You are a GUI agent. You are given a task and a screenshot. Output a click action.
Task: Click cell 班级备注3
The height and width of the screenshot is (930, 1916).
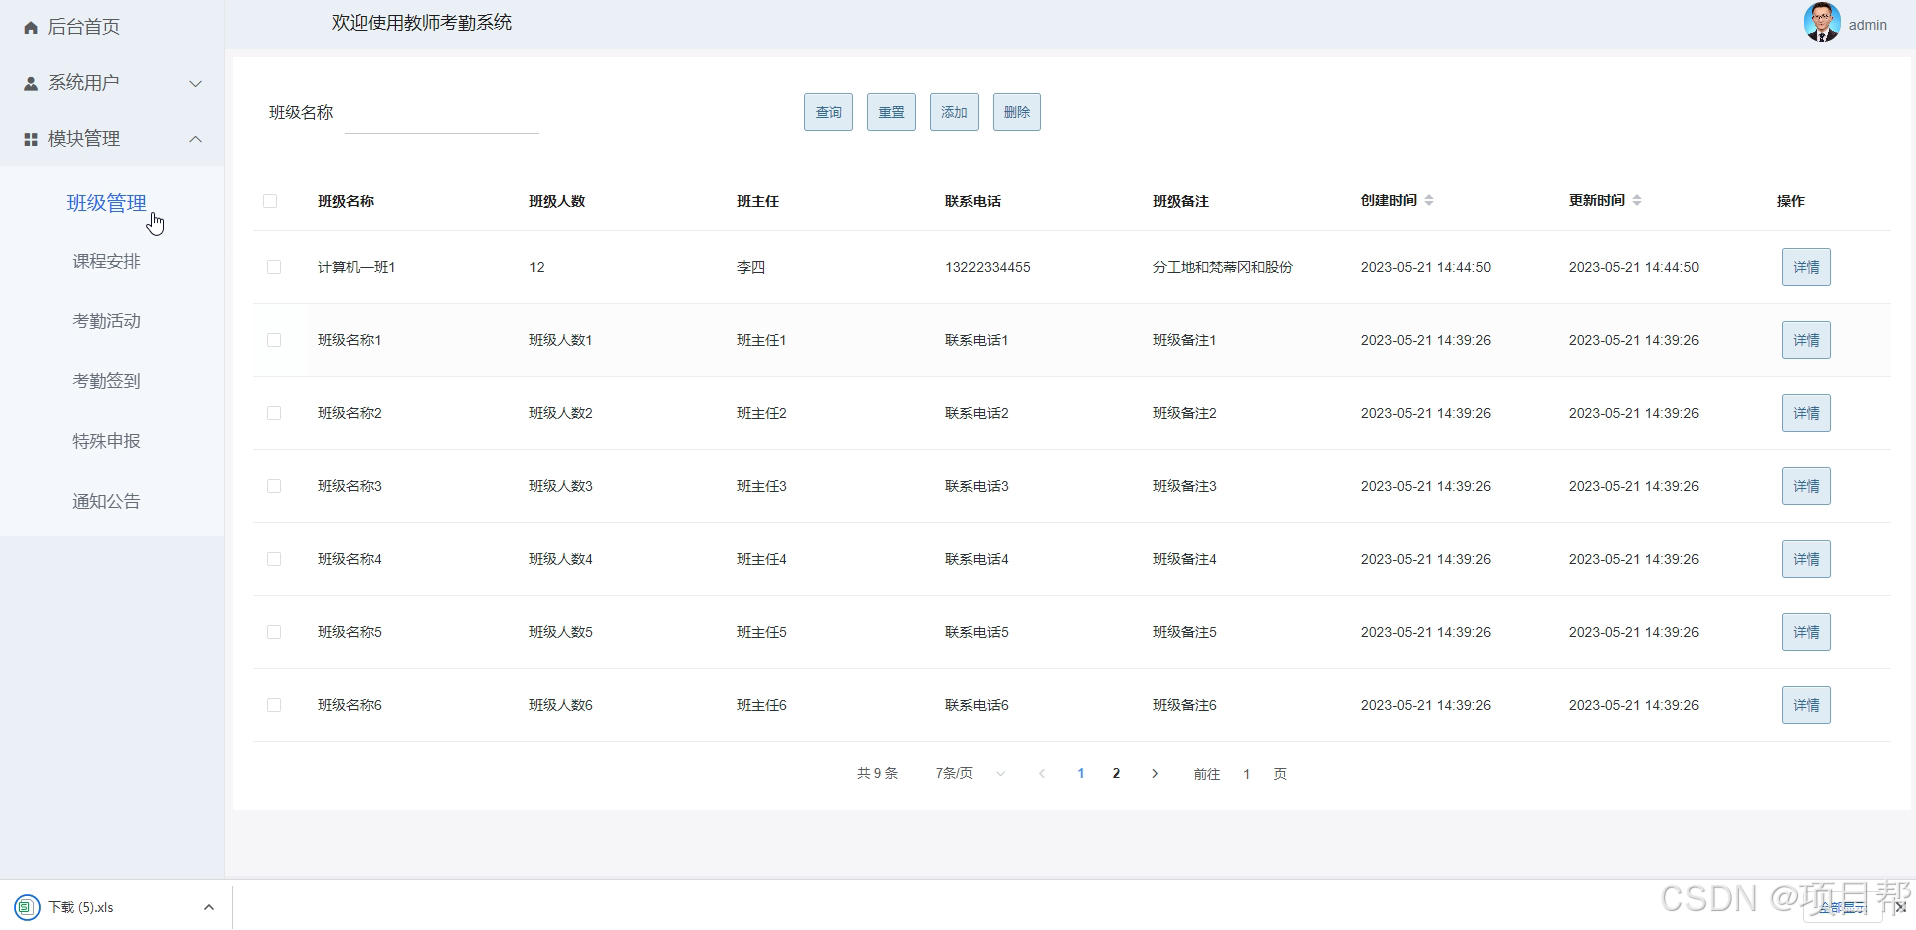[1185, 486]
